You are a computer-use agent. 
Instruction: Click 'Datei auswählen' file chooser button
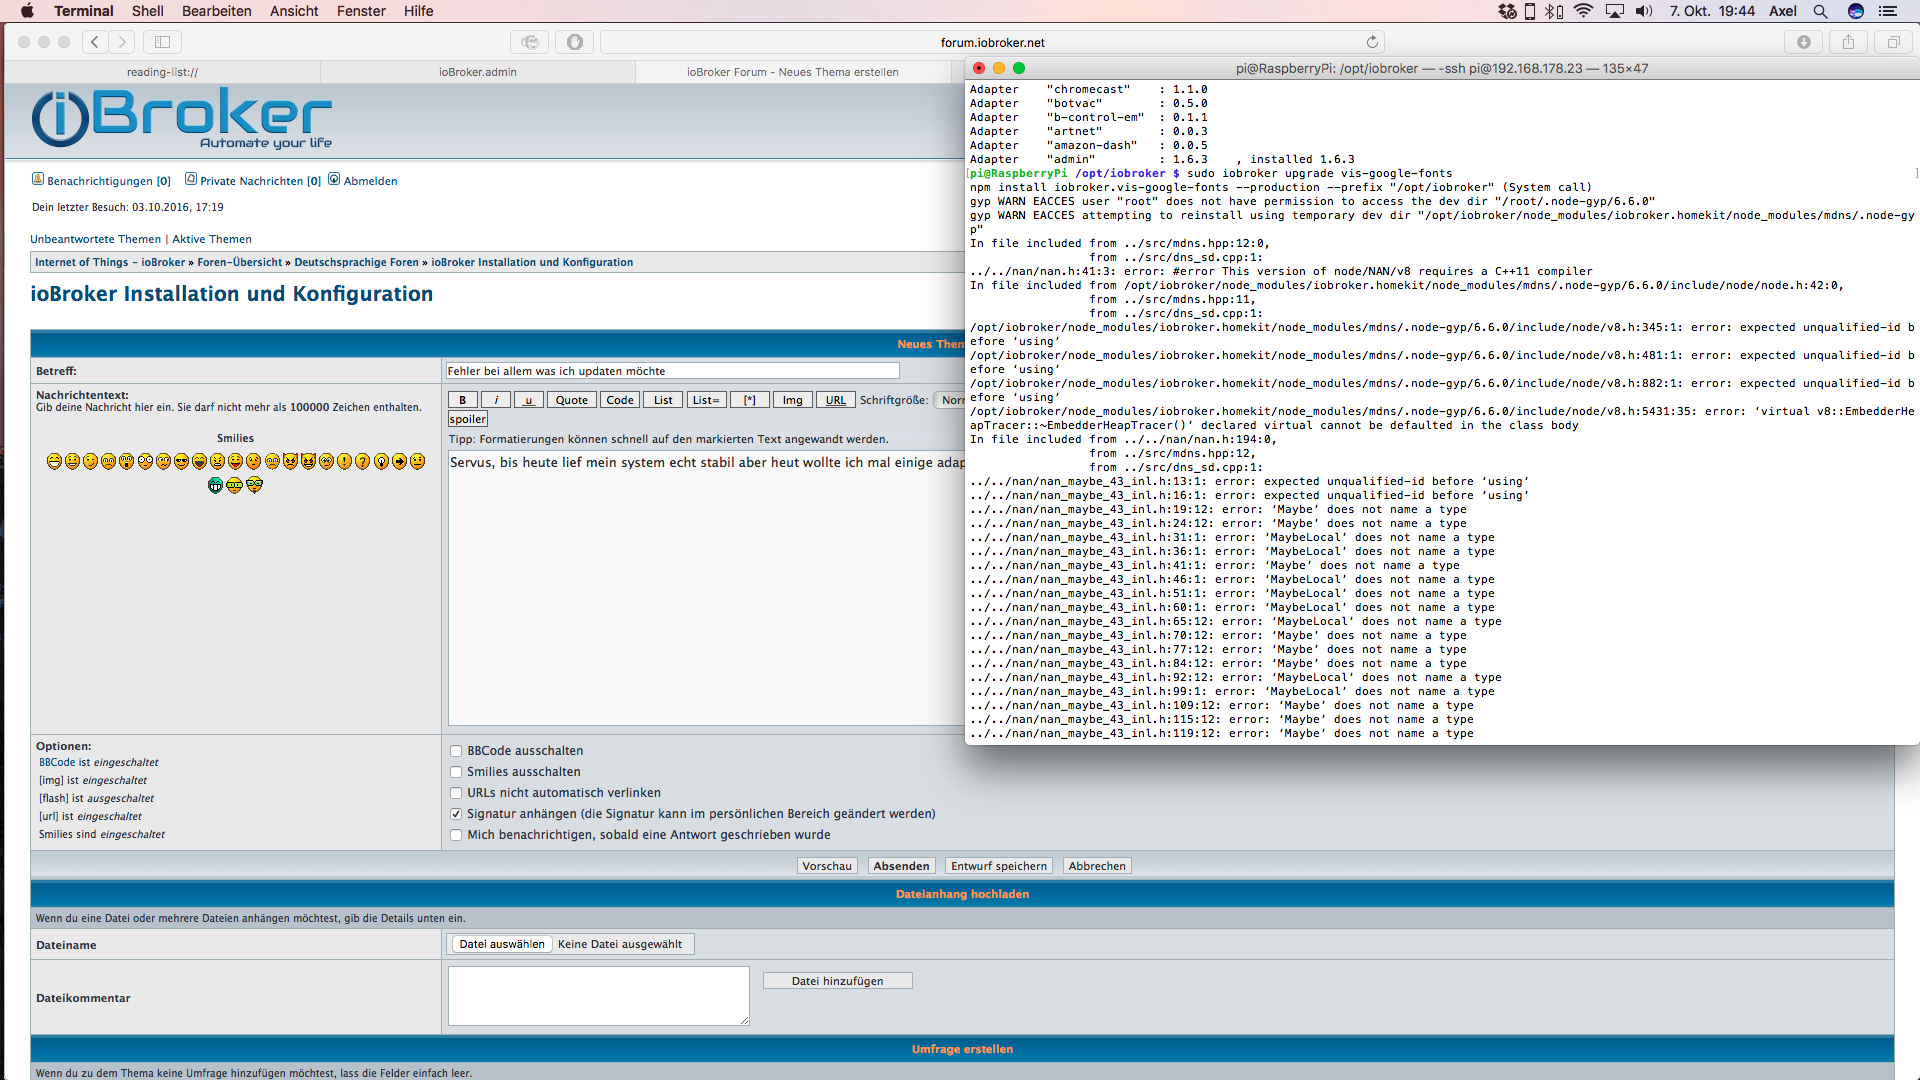tap(501, 944)
